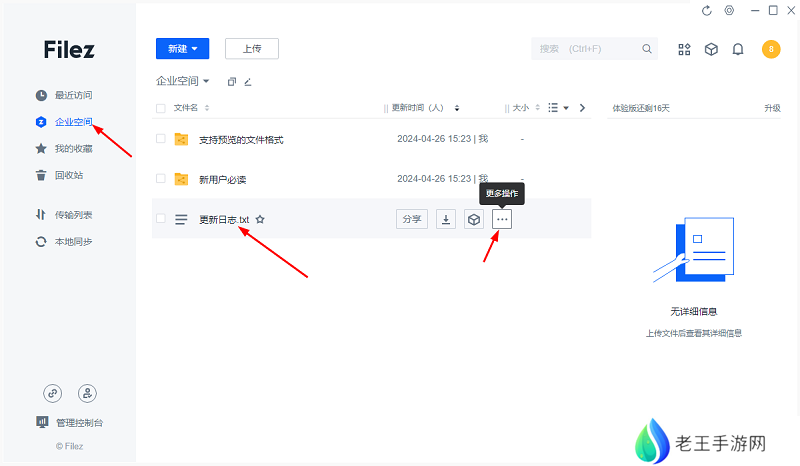This screenshot has width=800, height=466.
Task: Open 管理控制台 admin console
Action: (x=79, y=423)
